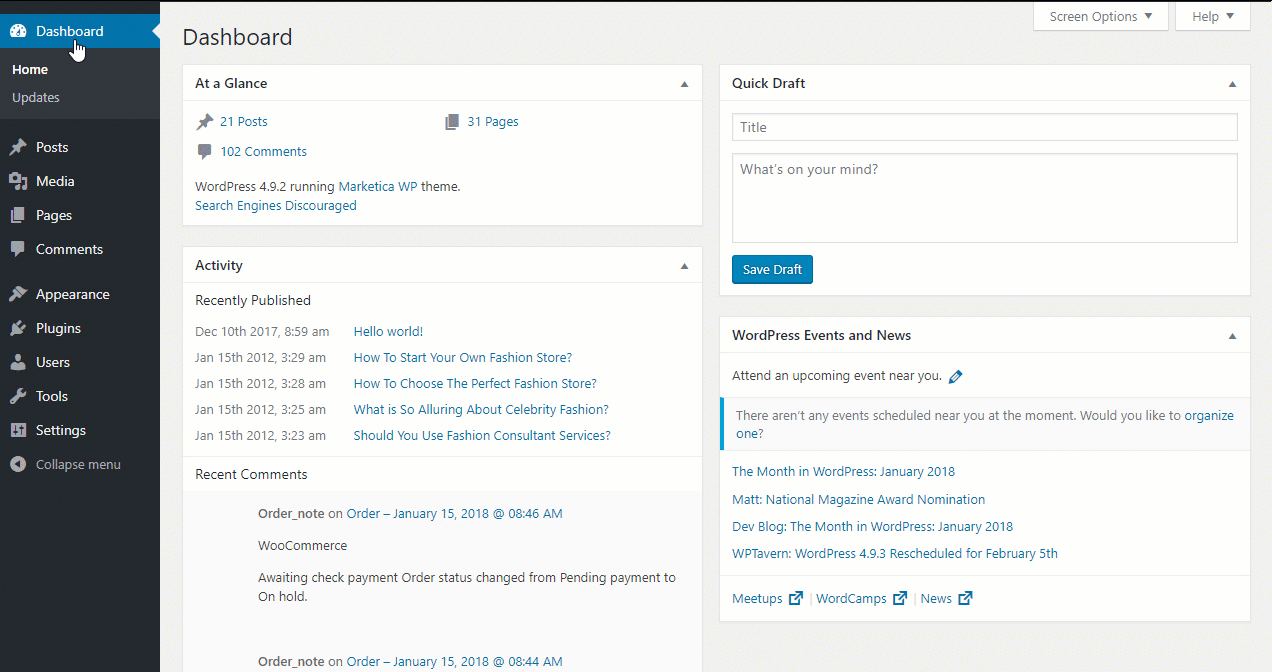Open the Appearance menu
This screenshot has height=672, width=1272.
coord(80,294)
